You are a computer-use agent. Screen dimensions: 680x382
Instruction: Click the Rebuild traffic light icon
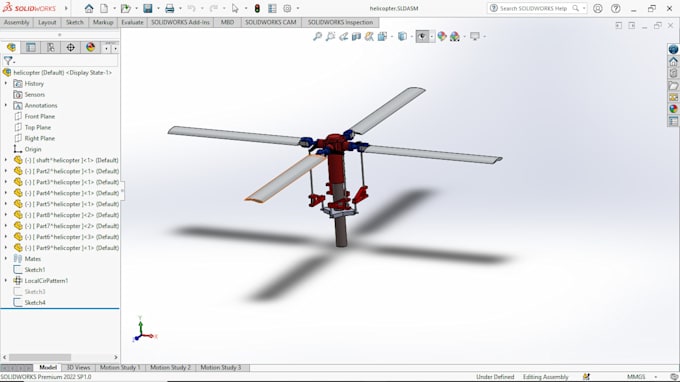257,8
